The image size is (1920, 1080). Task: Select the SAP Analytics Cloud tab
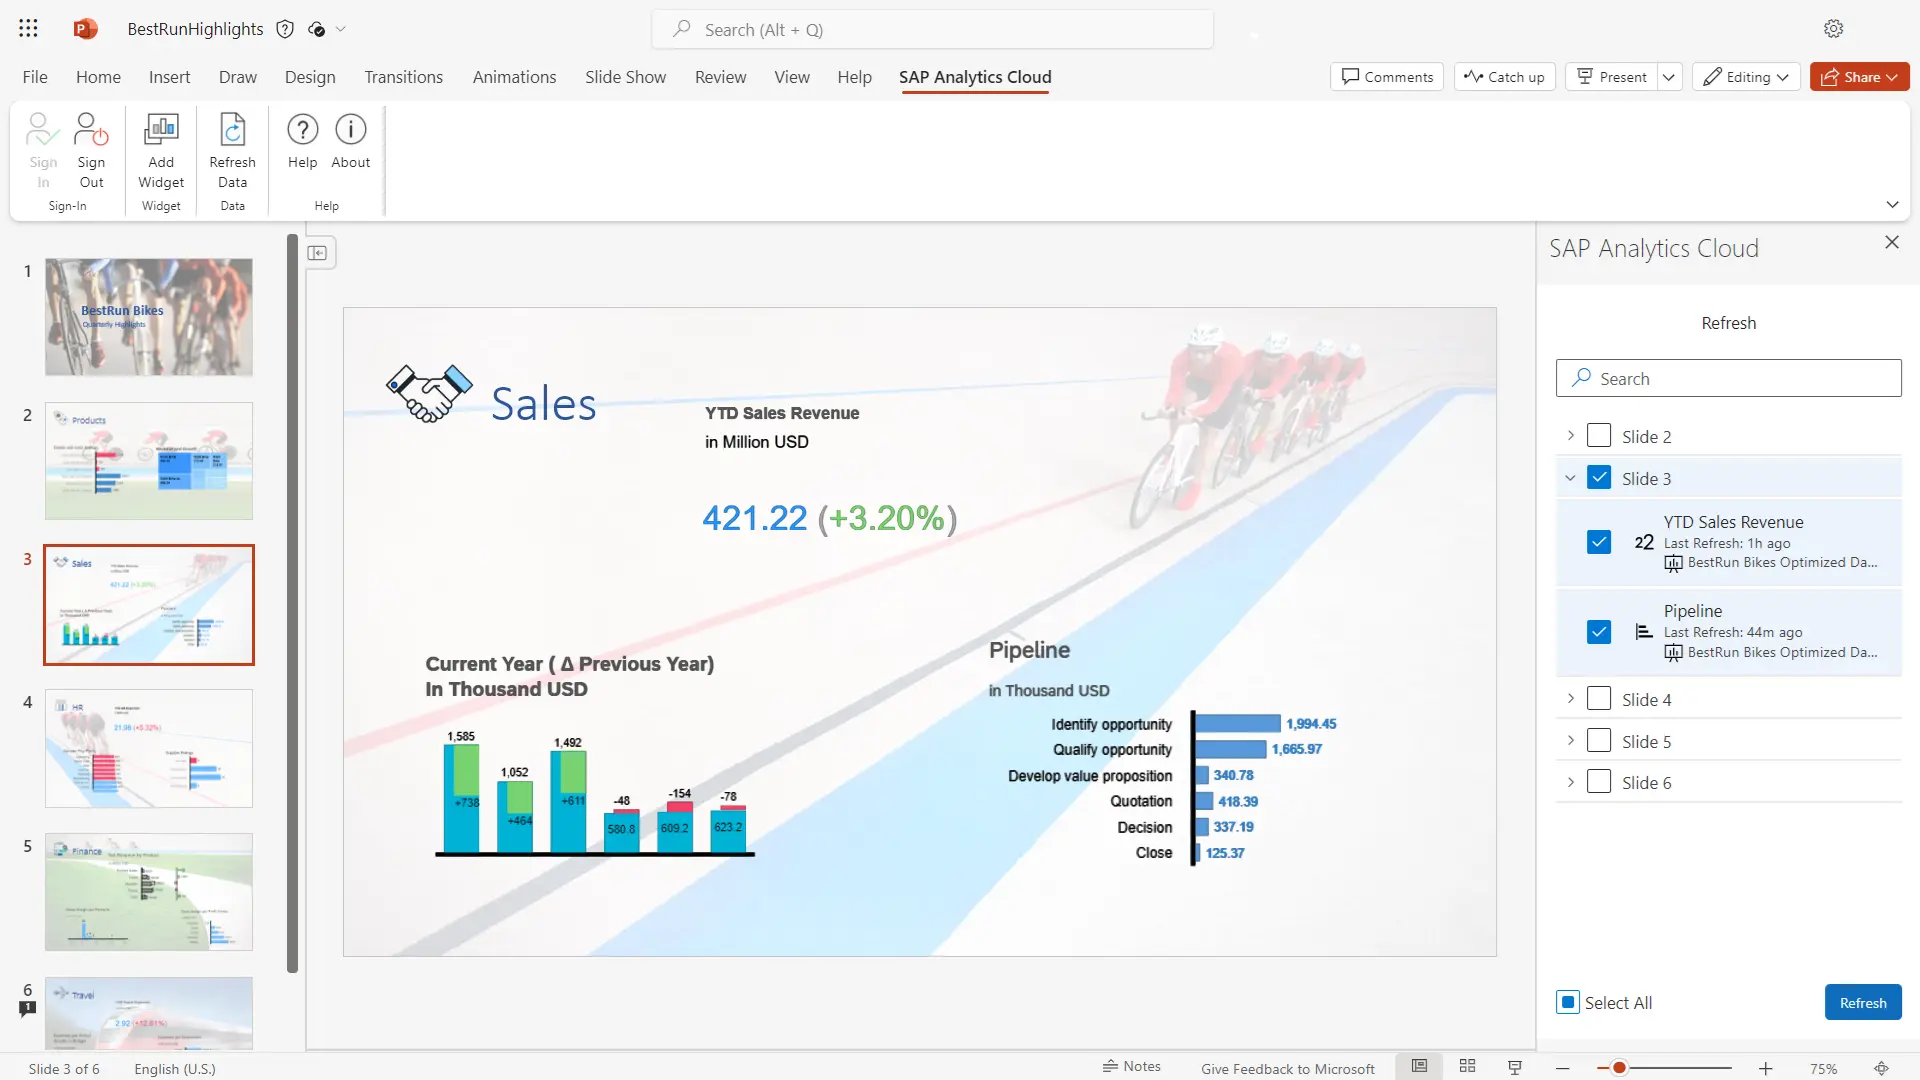tap(975, 77)
